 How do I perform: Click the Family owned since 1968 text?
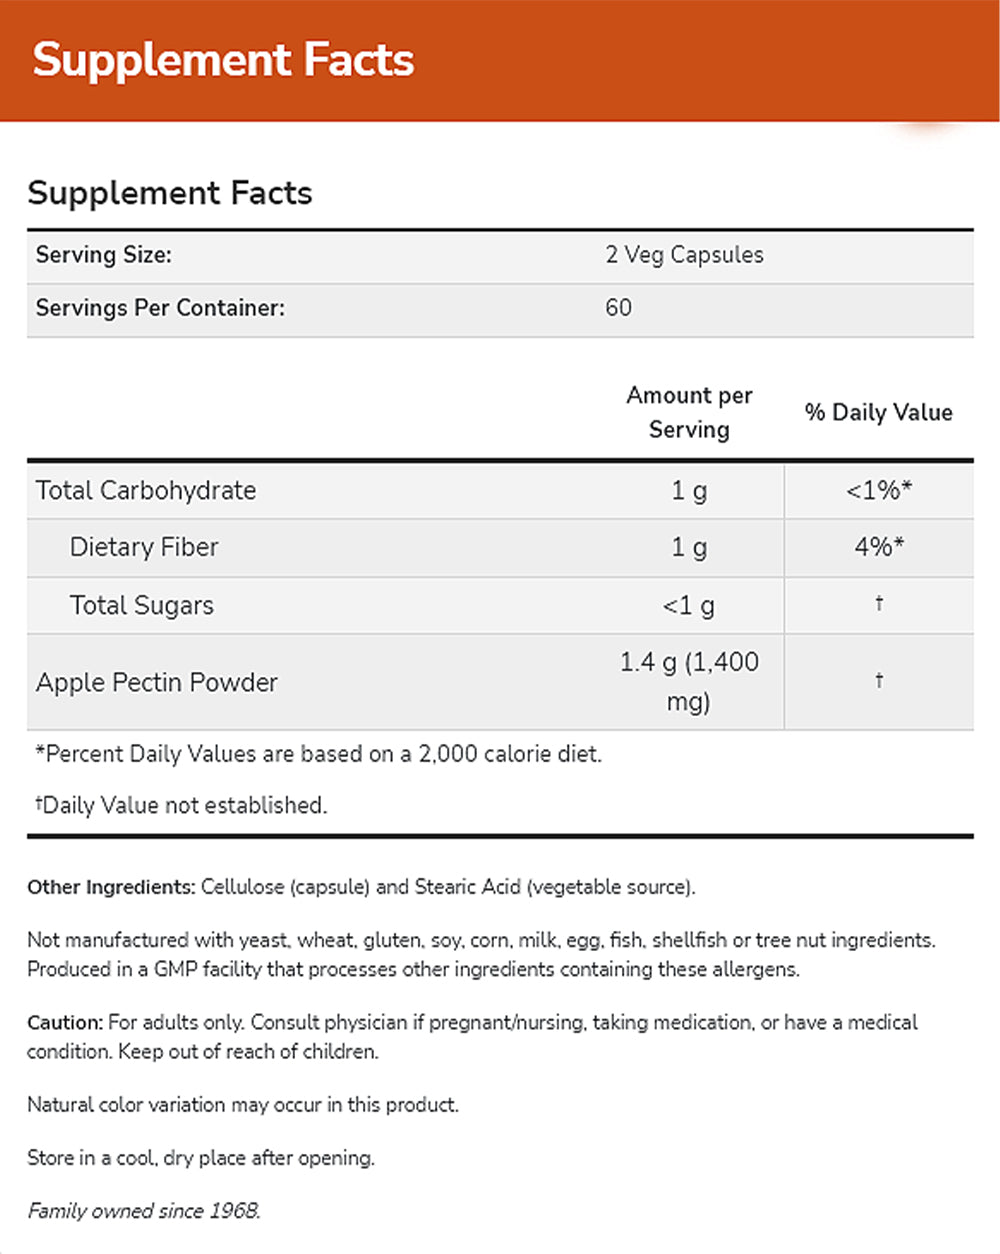144,1211
